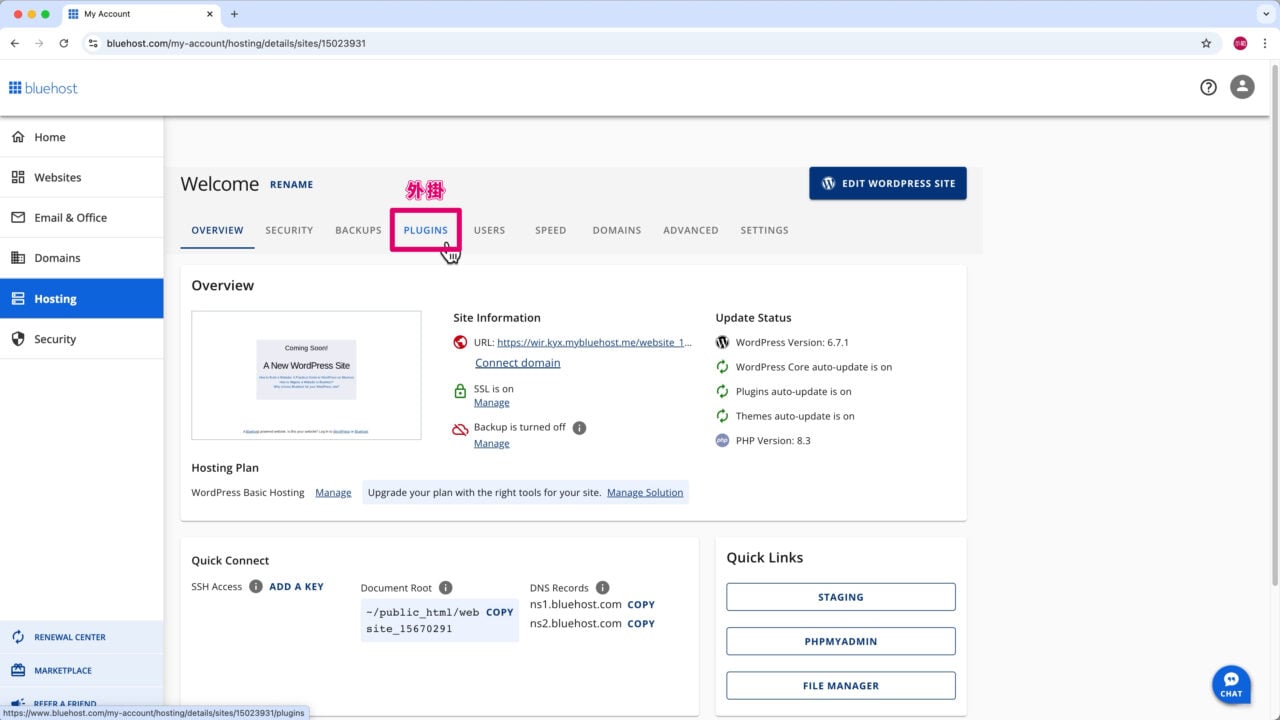Copy ns1.bluehost.com
1280x720 pixels.
641,605
